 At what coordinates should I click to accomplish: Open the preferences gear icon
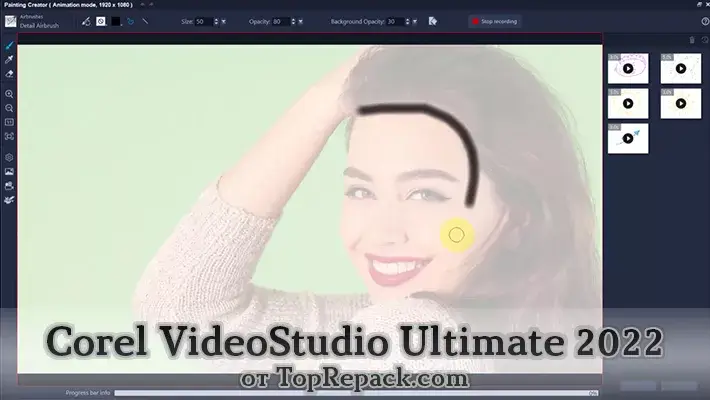pos(9,157)
